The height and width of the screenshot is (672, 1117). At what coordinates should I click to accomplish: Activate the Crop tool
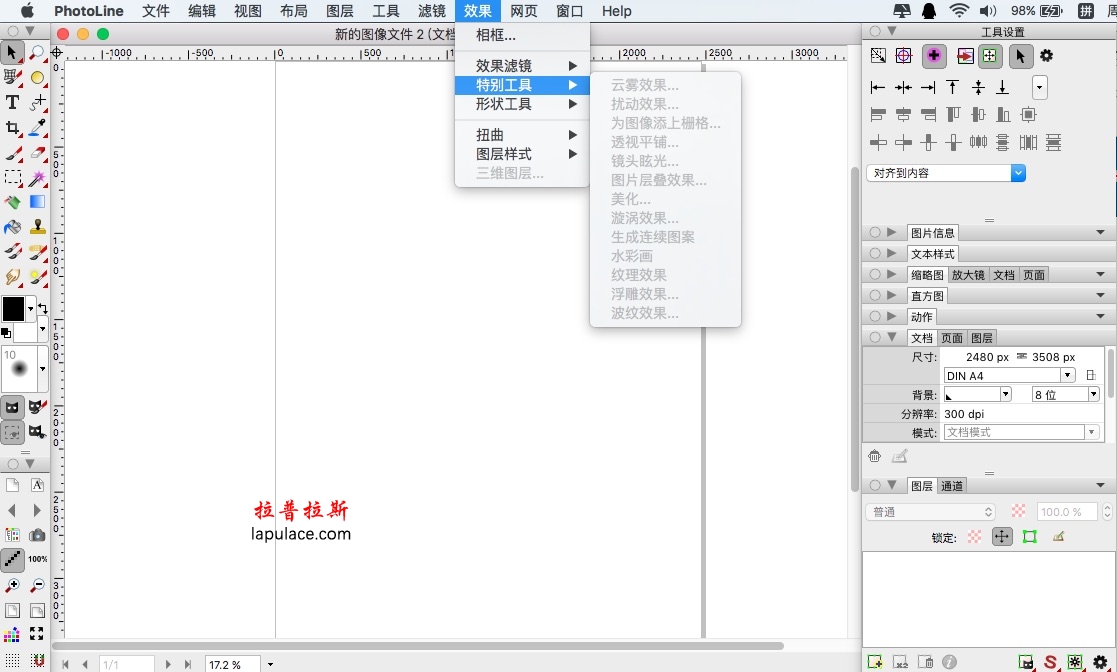point(12,128)
